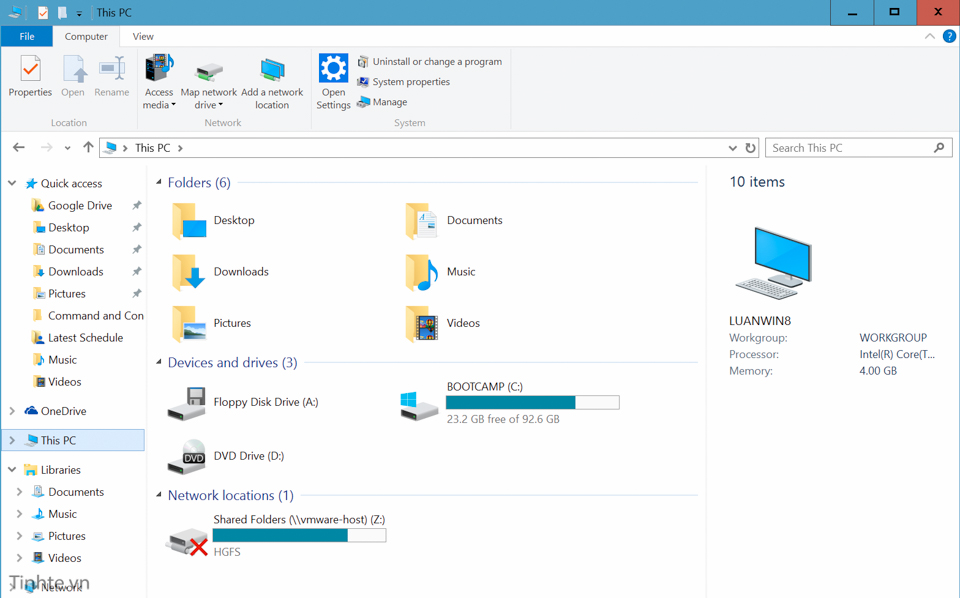
Task: Expand the OneDrive tree node
Action: point(12,411)
